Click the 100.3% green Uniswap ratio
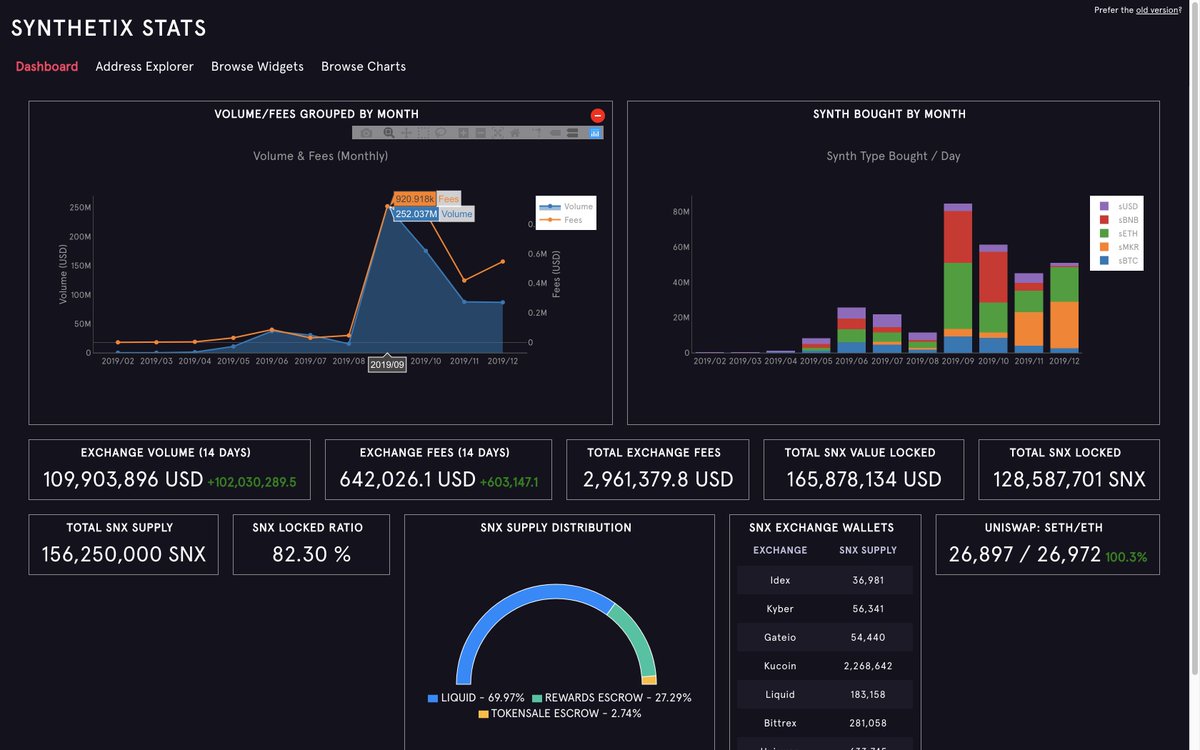This screenshot has height=750, width=1200. click(x=1126, y=558)
